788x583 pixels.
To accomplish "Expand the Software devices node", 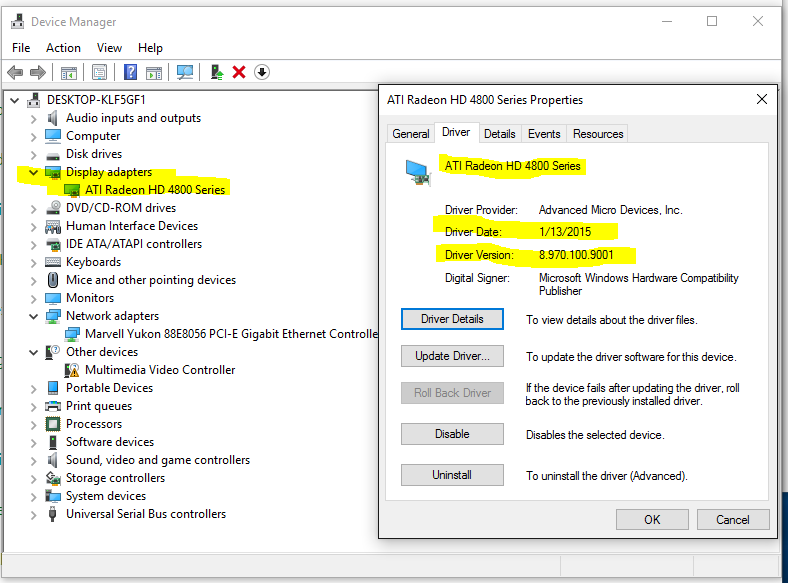I will click(34, 442).
